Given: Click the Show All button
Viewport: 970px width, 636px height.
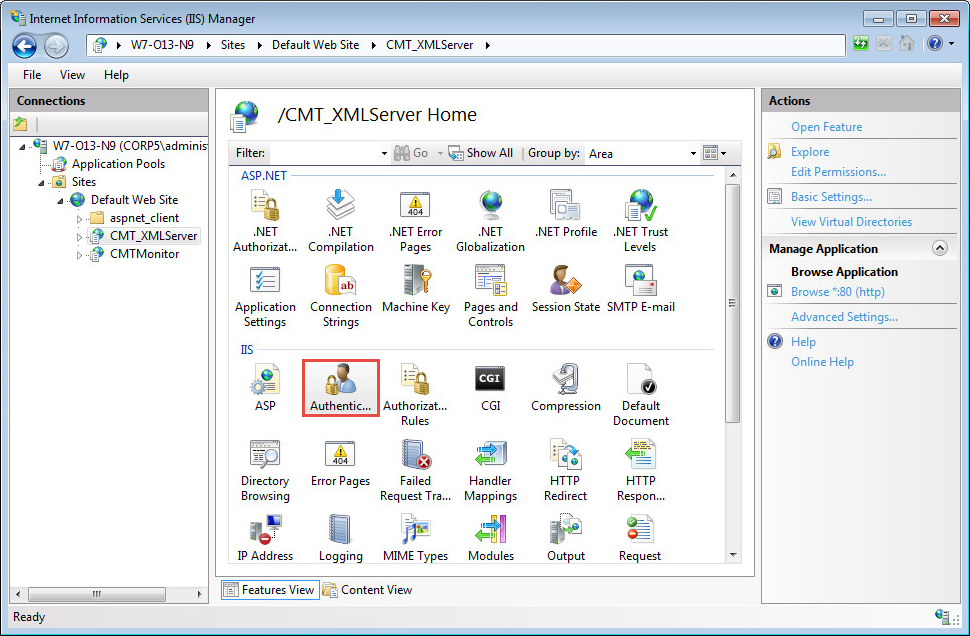Looking at the screenshot, I should tap(481, 153).
